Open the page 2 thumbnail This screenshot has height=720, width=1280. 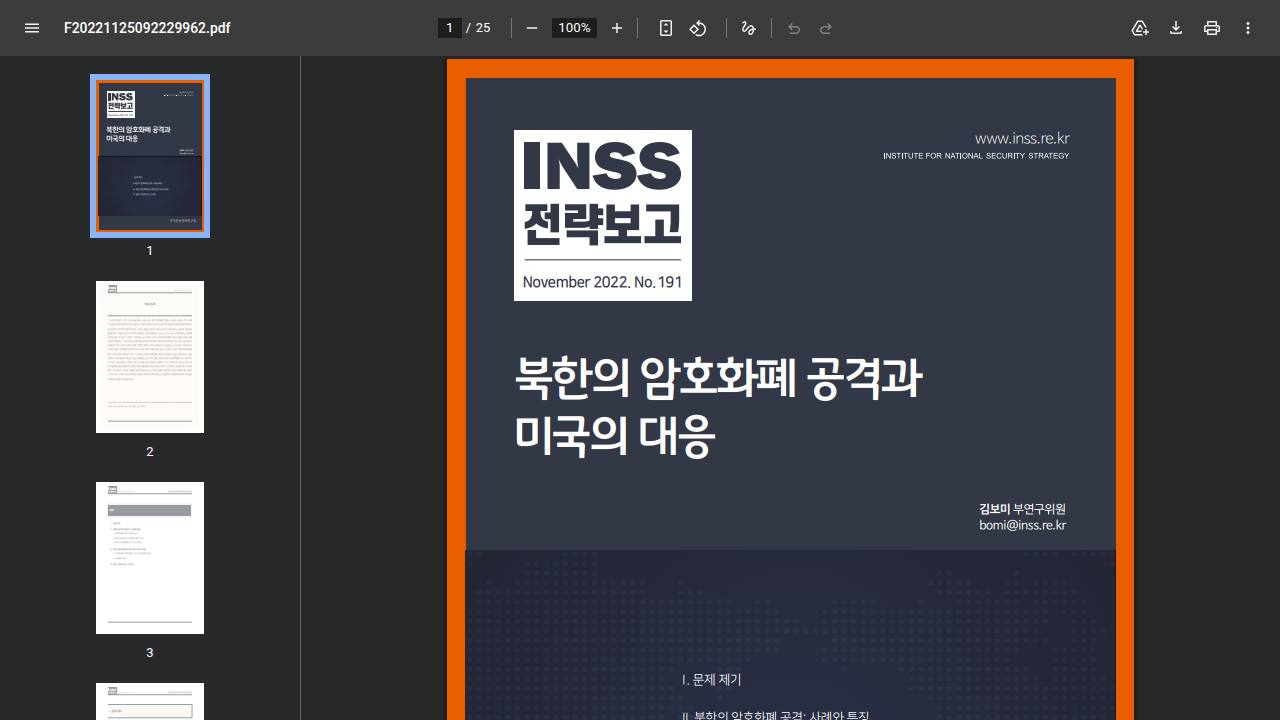[x=150, y=357]
